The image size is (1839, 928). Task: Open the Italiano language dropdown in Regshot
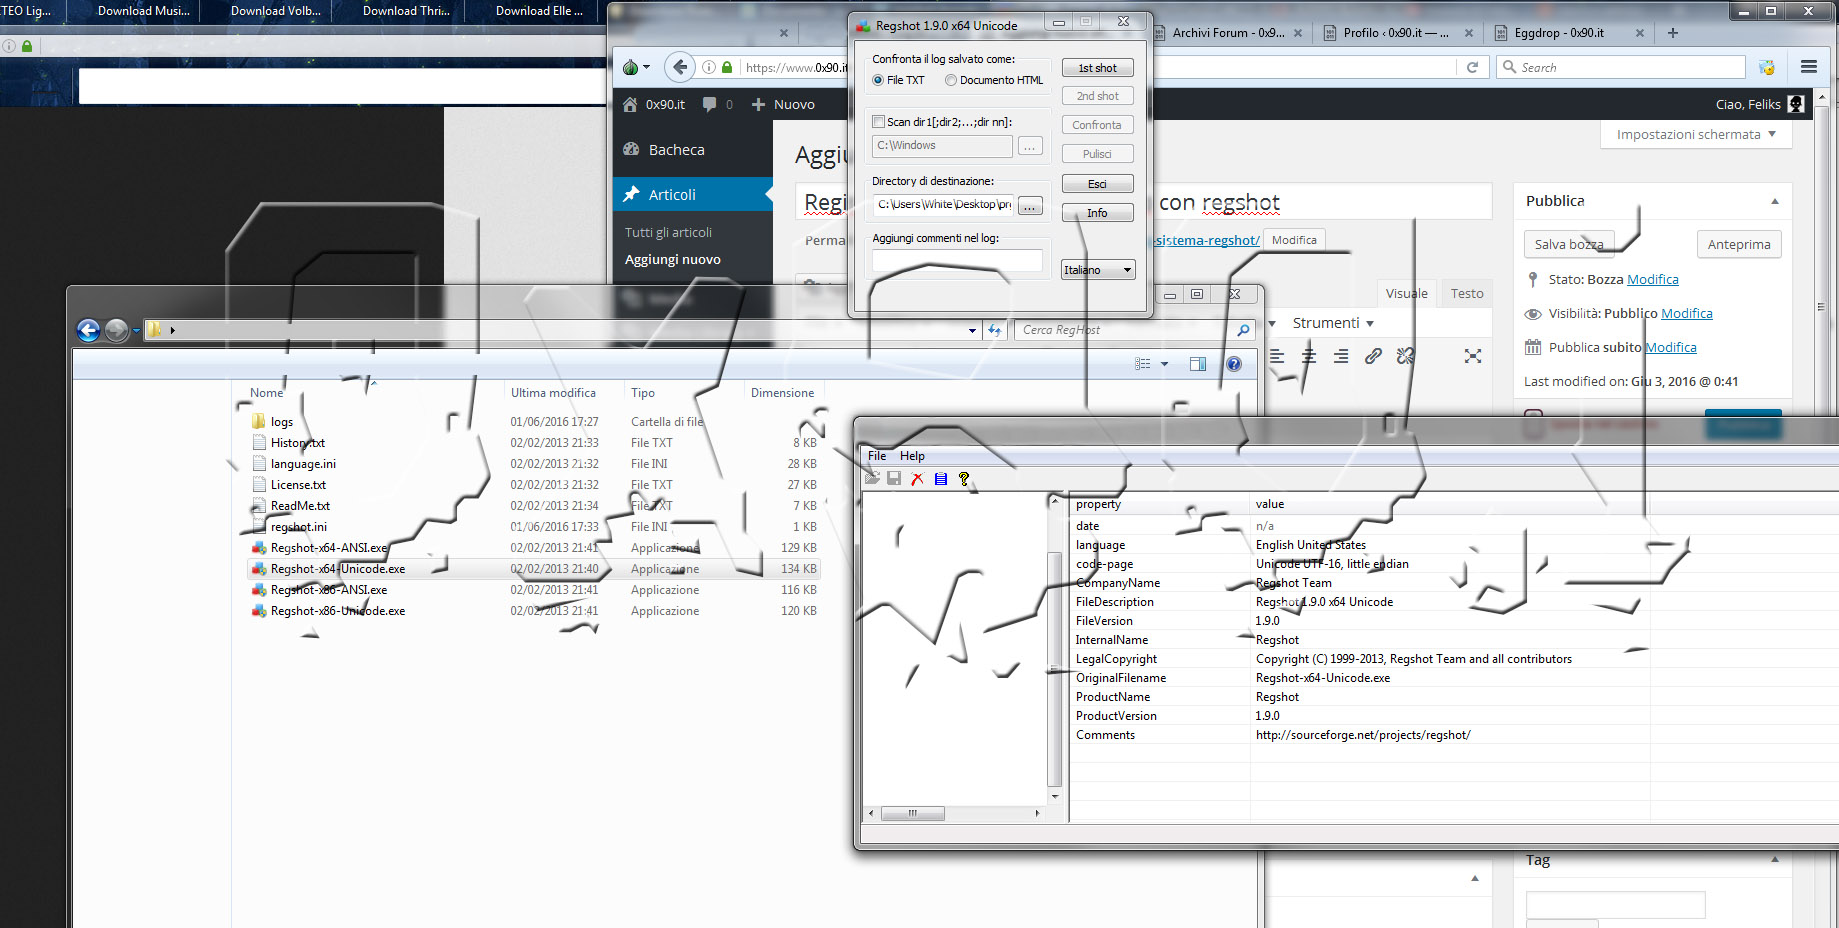point(1098,270)
